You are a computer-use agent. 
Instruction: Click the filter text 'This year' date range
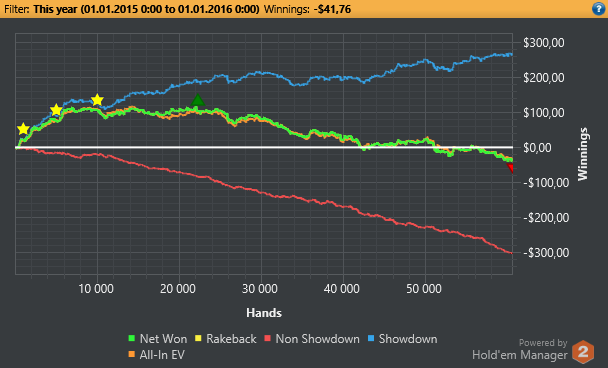pos(146,9)
